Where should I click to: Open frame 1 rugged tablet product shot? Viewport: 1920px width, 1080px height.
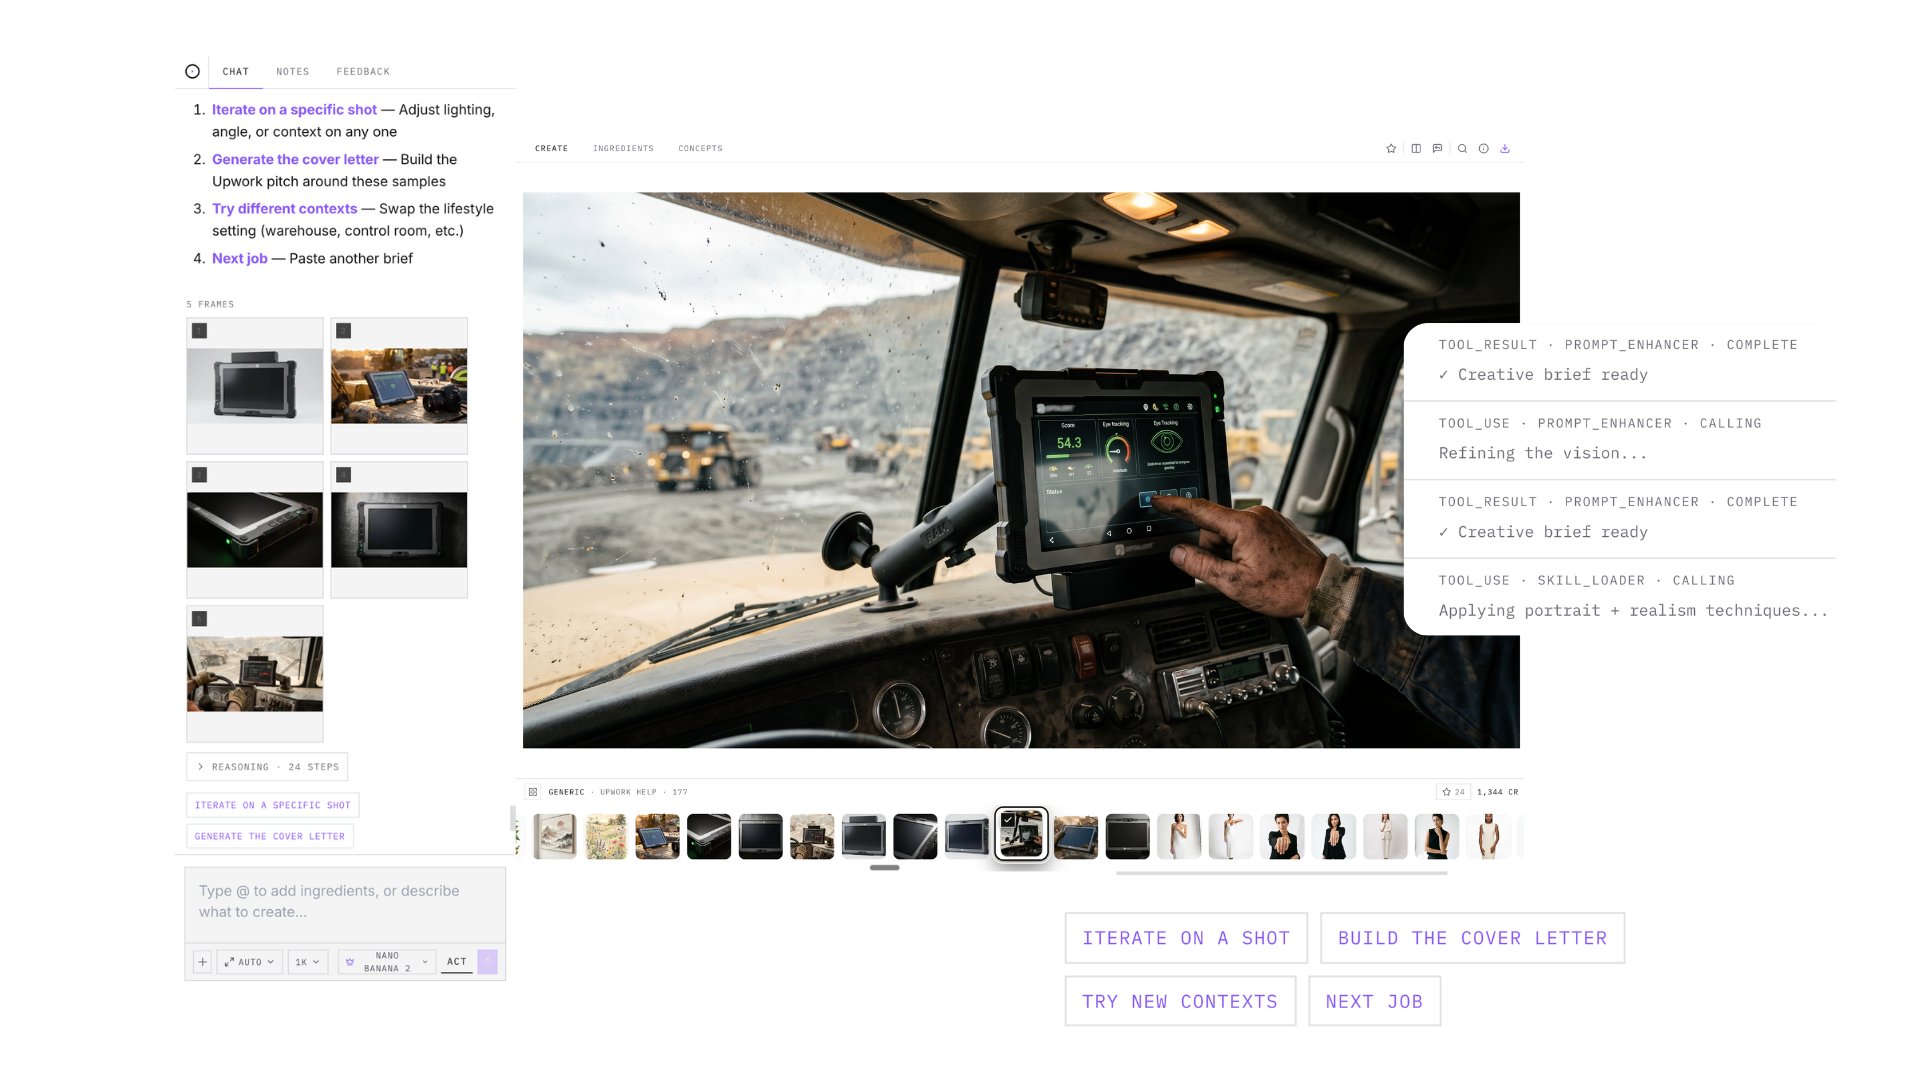pos(255,386)
